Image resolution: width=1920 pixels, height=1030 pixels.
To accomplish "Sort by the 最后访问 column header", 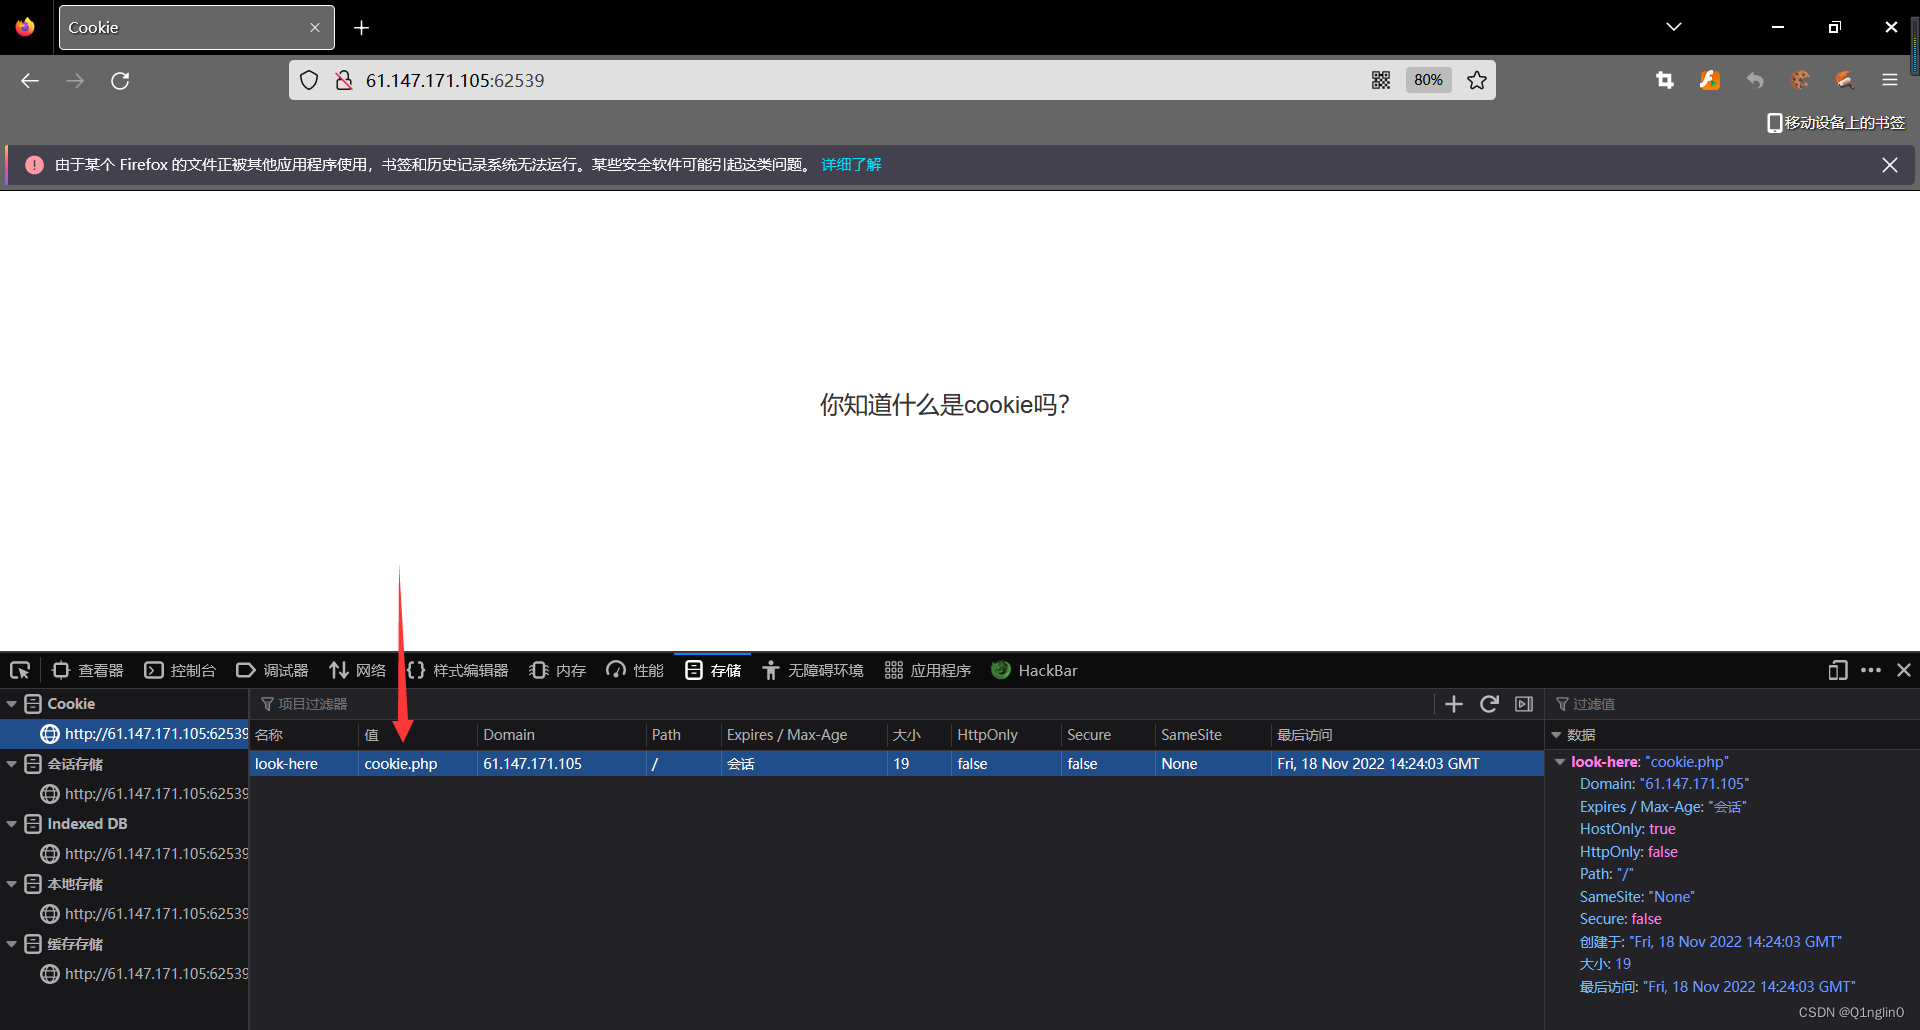I will point(1407,735).
